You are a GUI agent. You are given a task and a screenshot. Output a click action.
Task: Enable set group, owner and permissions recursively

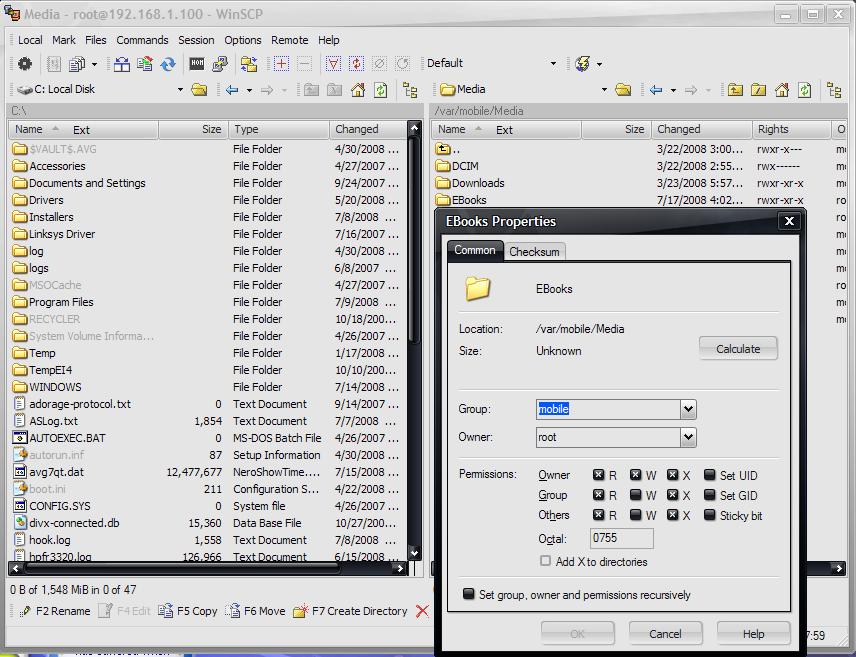point(468,594)
